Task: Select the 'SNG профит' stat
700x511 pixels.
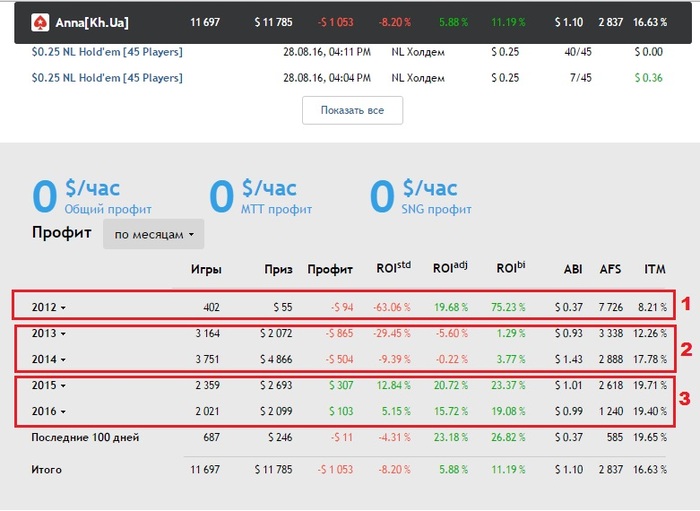Action: coord(434,209)
